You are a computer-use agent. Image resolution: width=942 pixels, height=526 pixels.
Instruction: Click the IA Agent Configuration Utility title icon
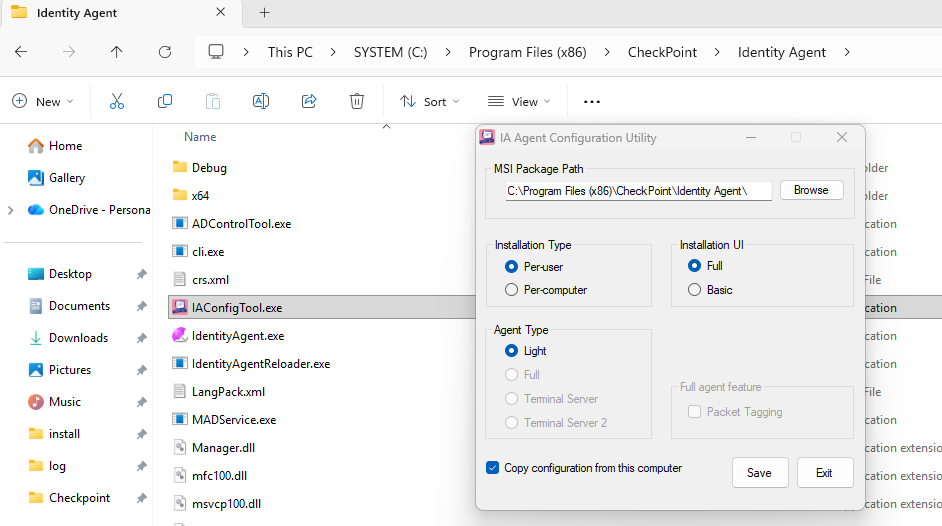487,138
